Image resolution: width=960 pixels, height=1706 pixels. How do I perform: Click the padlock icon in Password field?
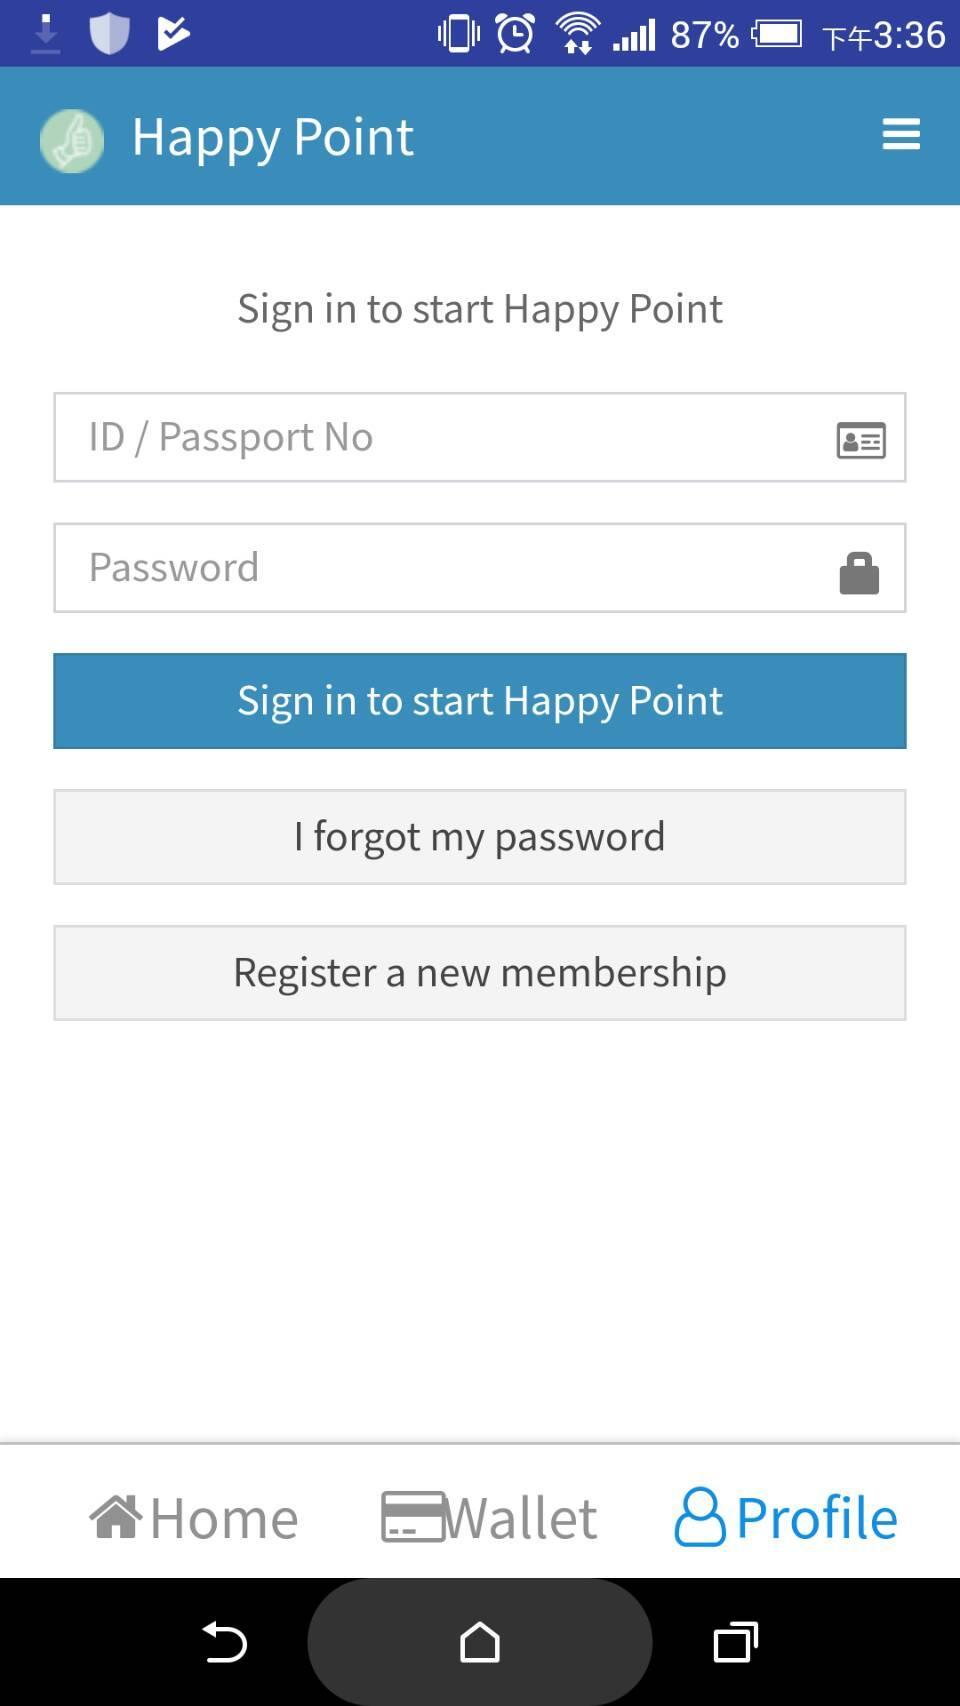pos(858,573)
